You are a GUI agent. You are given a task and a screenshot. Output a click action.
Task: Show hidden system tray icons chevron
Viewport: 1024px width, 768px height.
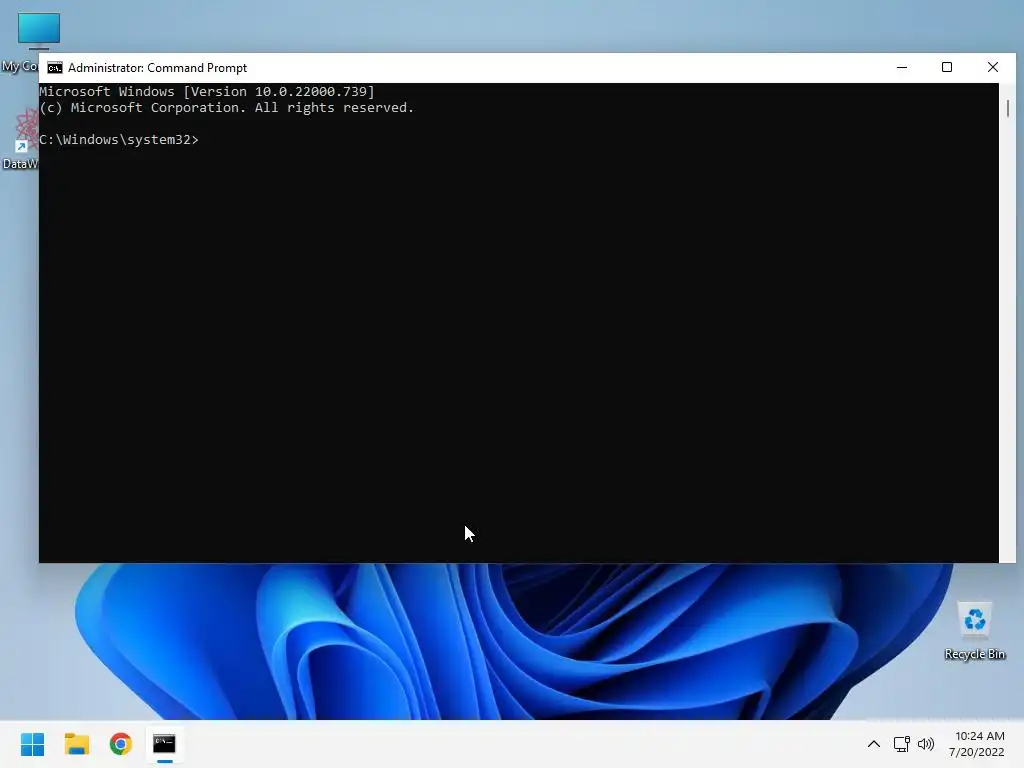click(874, 744)
